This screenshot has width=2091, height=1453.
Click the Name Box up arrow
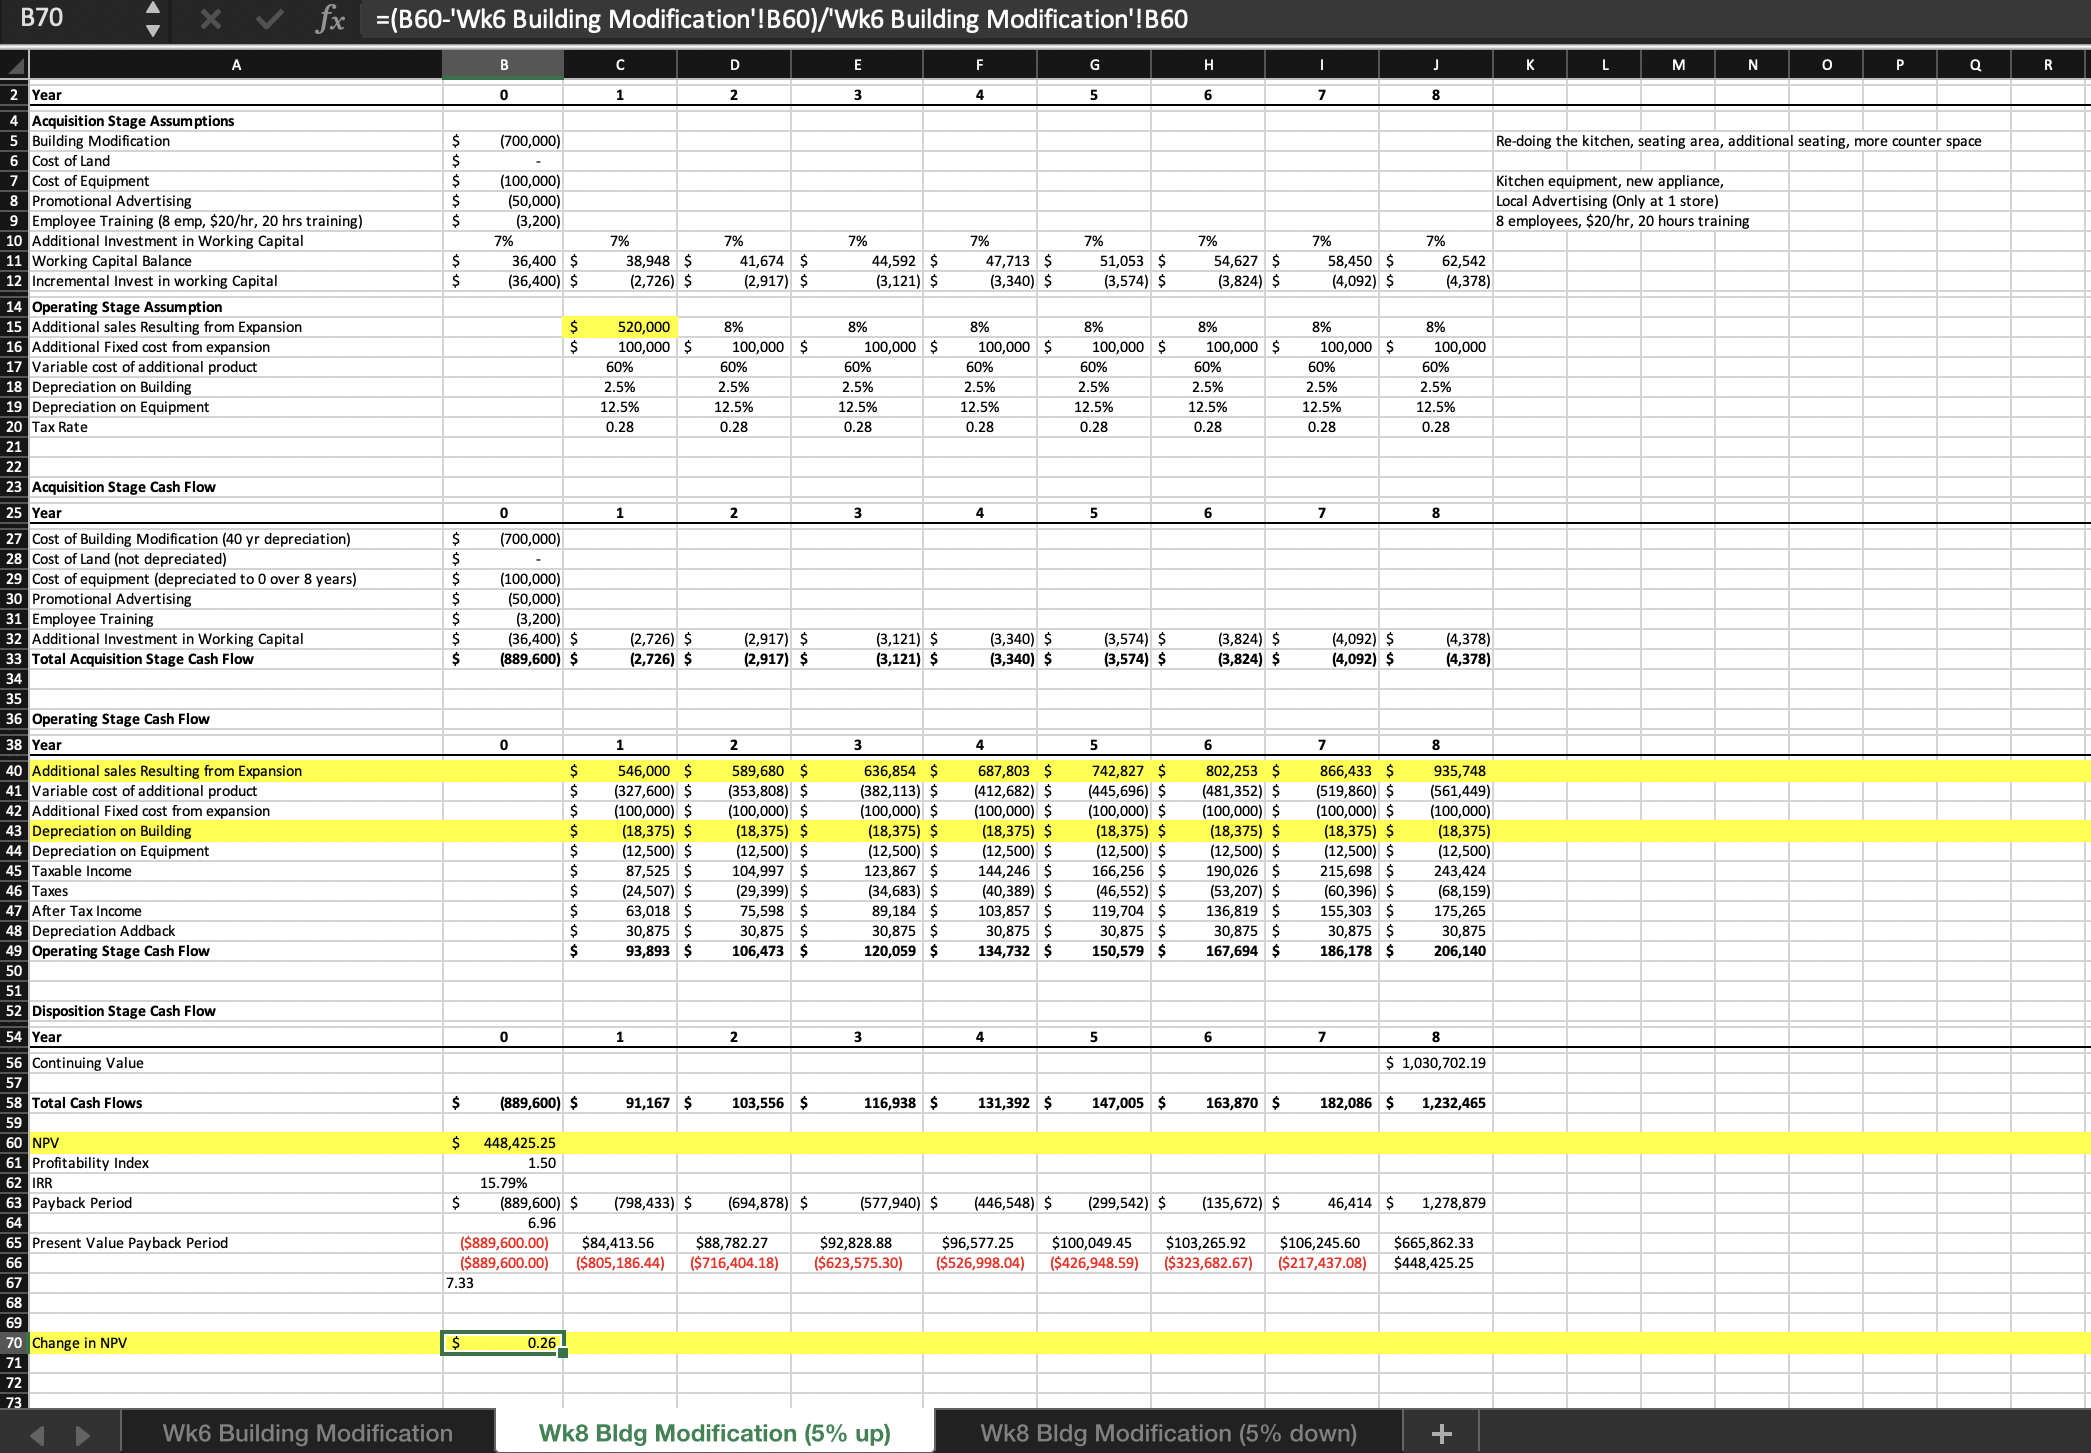point(152,8)
